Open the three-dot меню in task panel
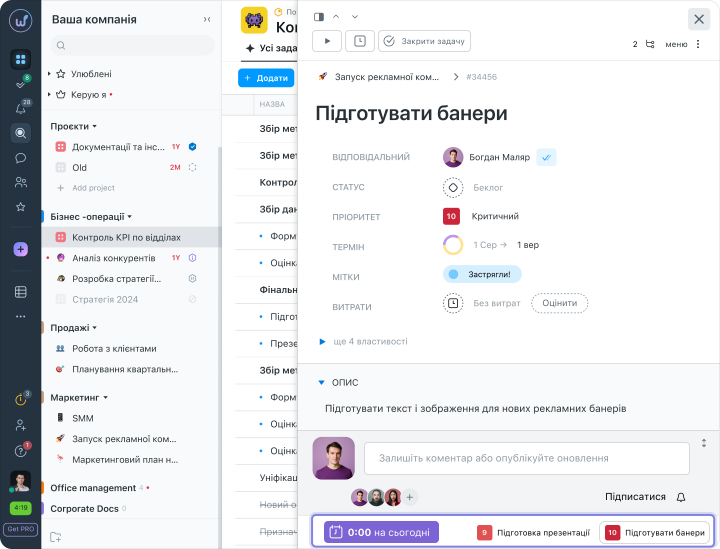The image size is (720, 549). (697, 44)
